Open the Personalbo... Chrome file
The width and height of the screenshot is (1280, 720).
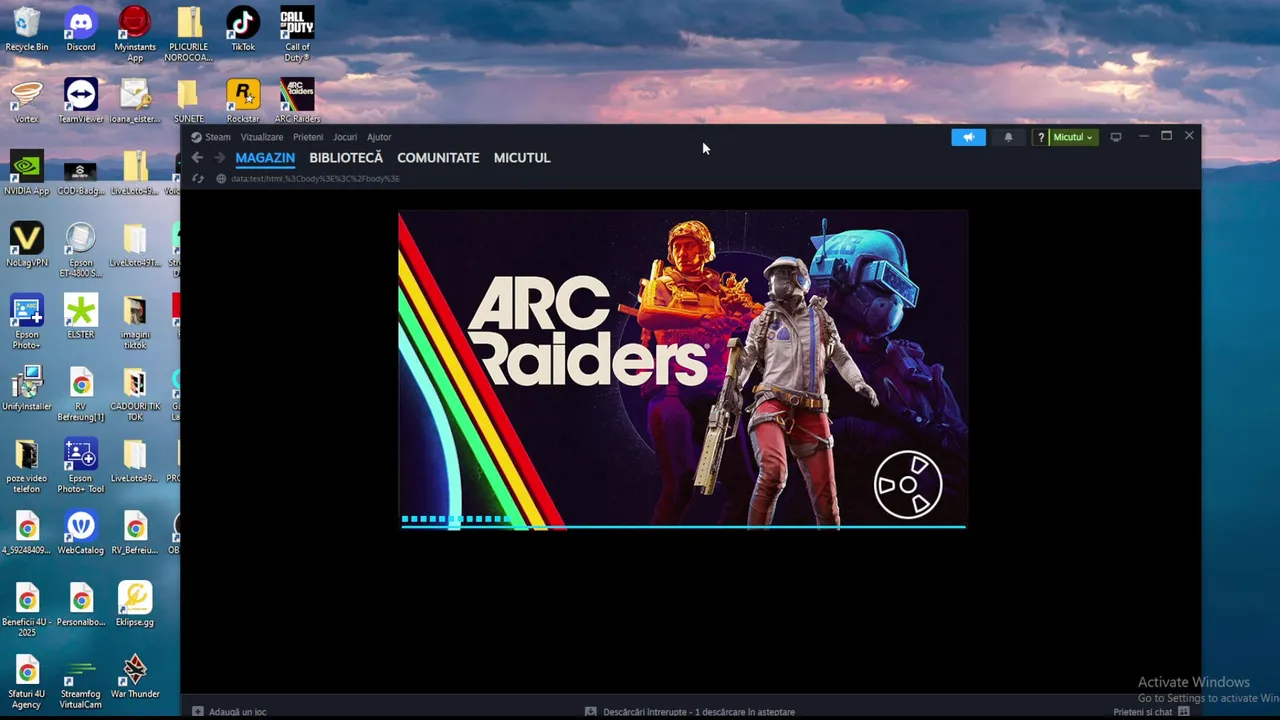[81, 606]
